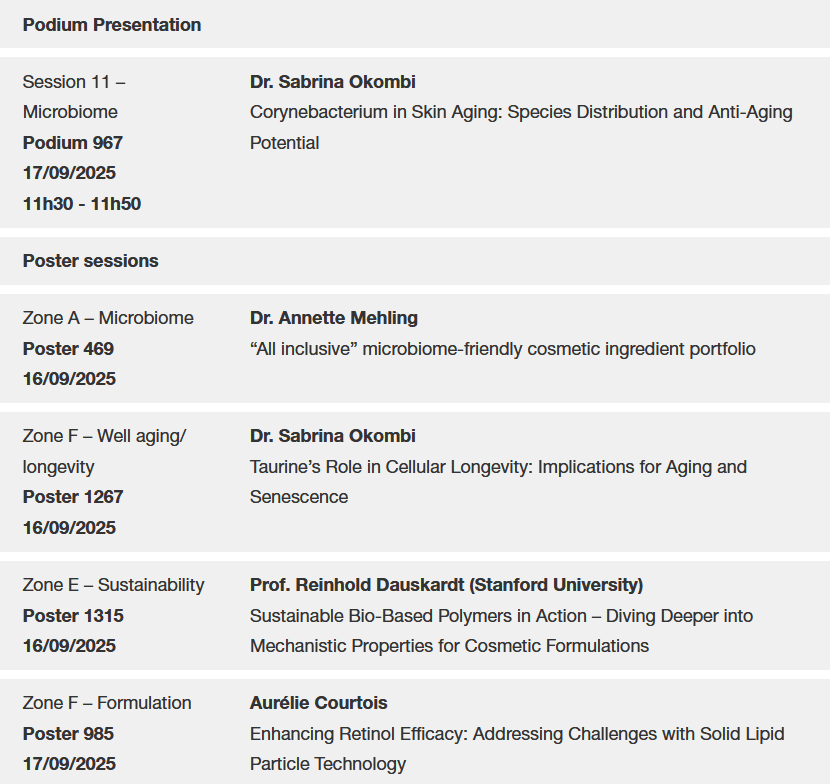830x784 pixels.
Task: Open "All inclusive" microbiome-friendly portfolio title
Action: pyautogui.click(x=502, y=349)
